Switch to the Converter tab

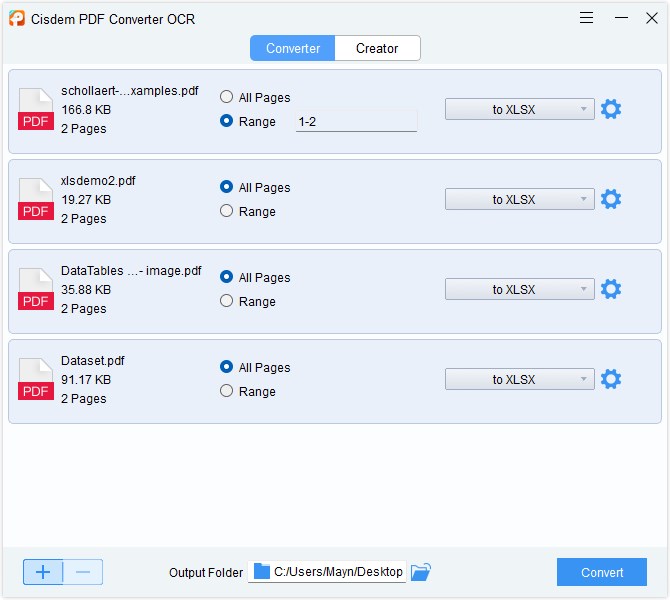tap(293, 48)
